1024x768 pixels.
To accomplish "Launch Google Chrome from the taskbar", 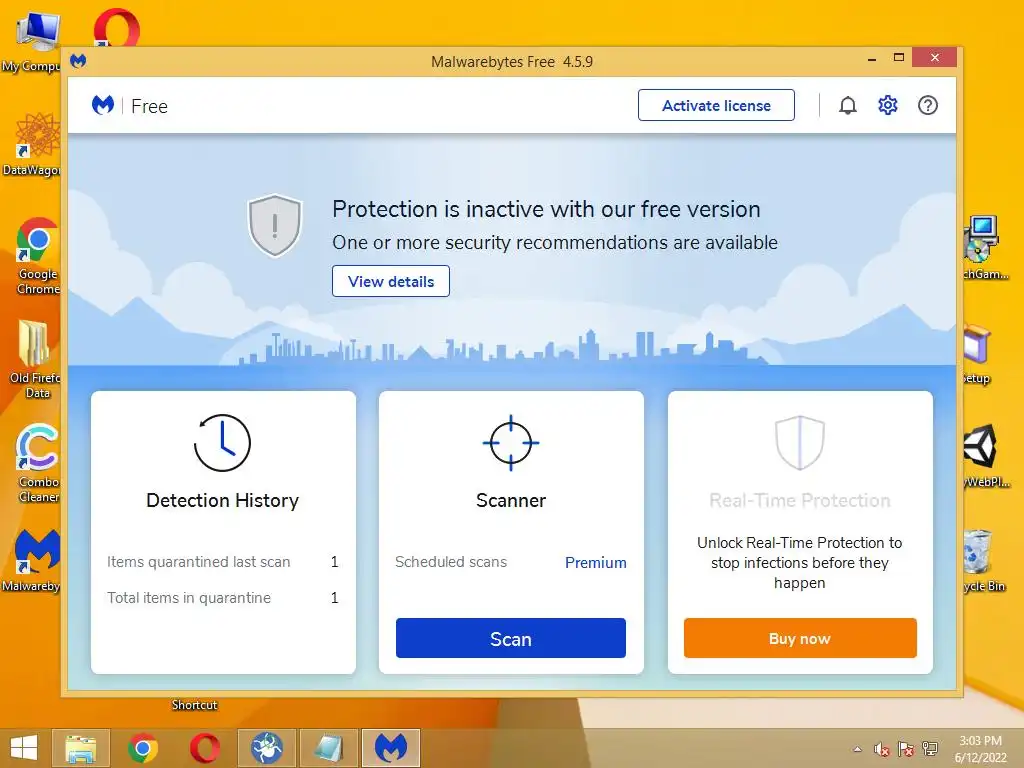I will coord(142,748).
